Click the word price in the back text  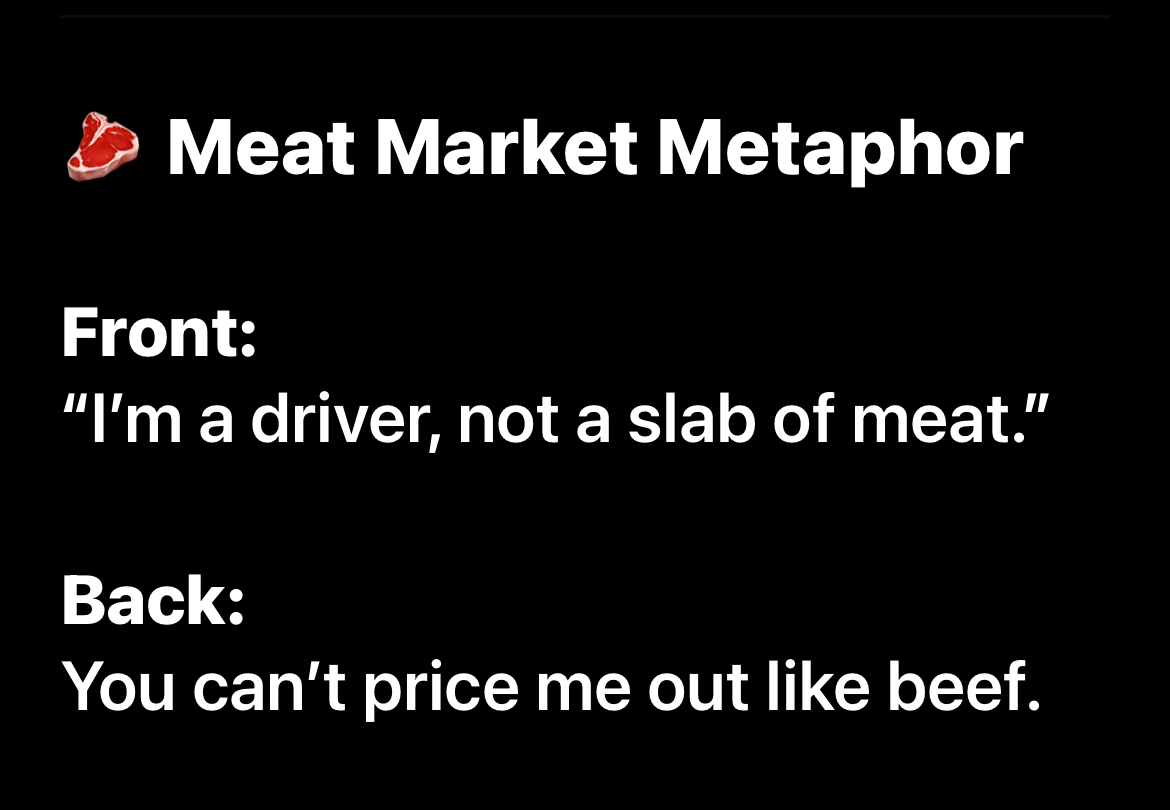[x=441, y=688]
